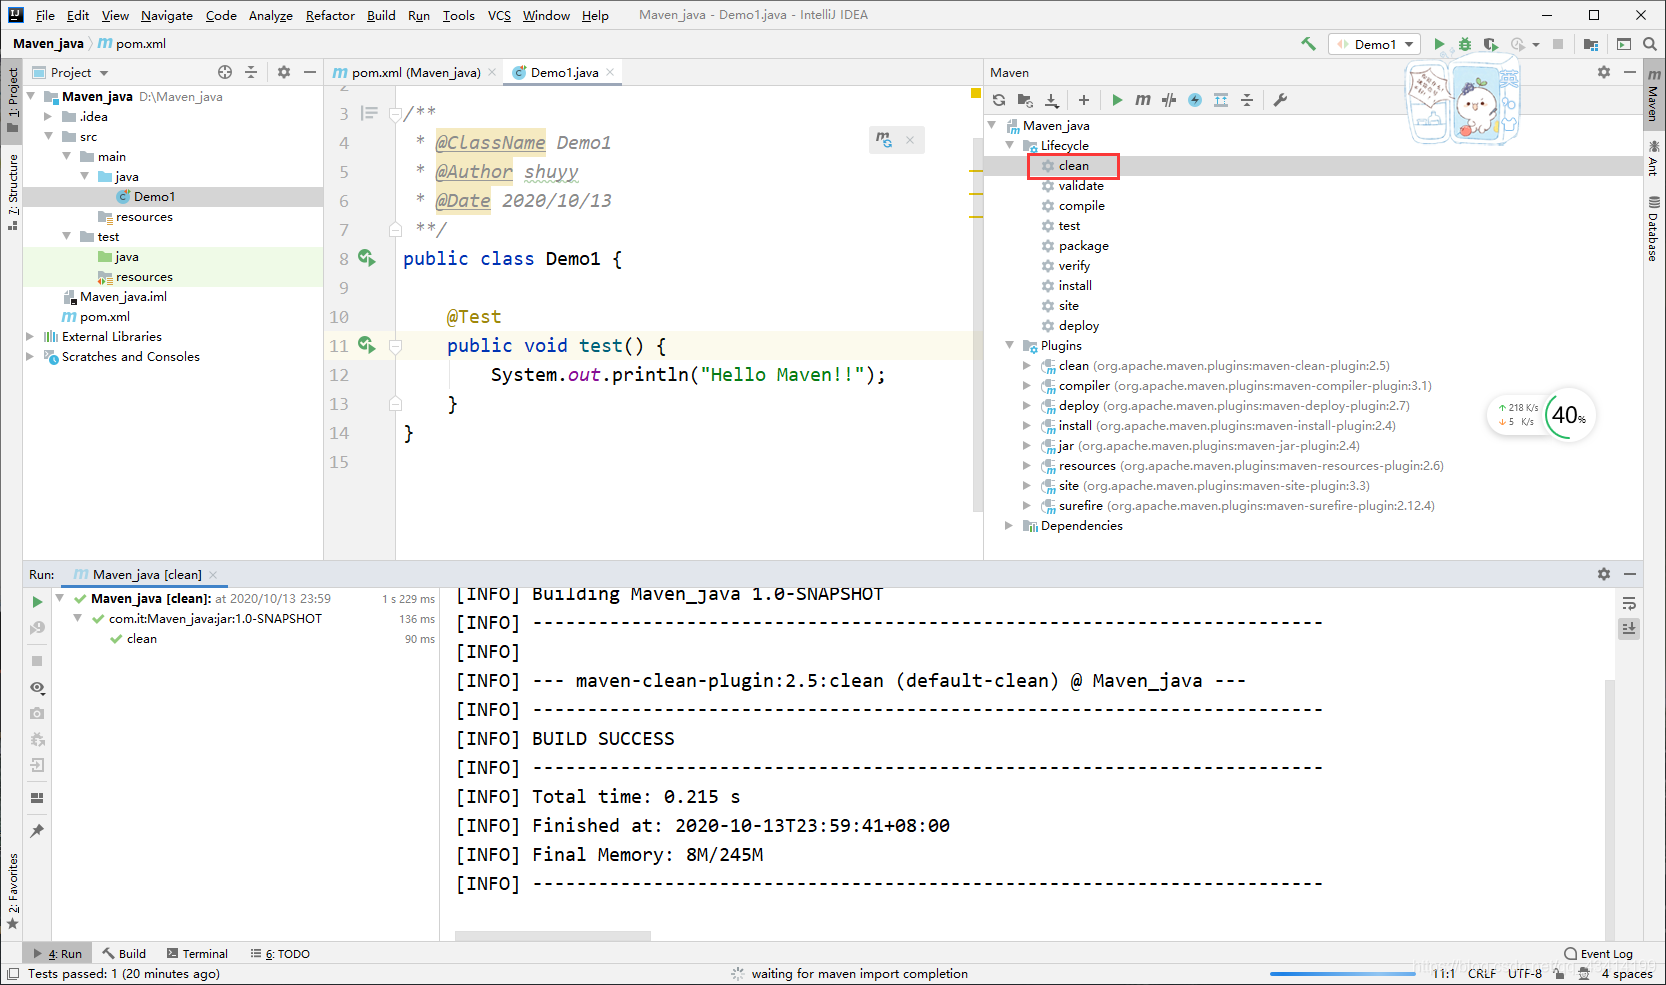Collapse the Lifecycle node in Maven tree
Screen dimensions: 1666x985
(1010, 145)
